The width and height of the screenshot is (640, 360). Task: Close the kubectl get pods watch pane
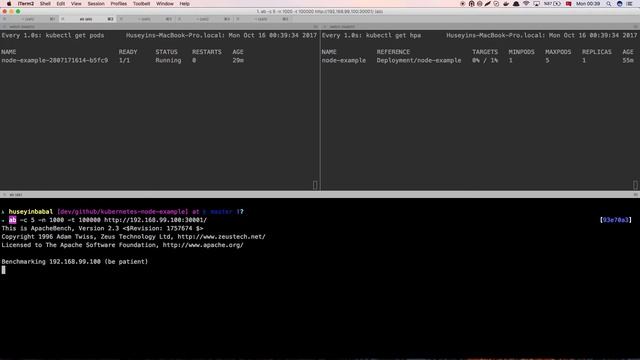(4, 27)
